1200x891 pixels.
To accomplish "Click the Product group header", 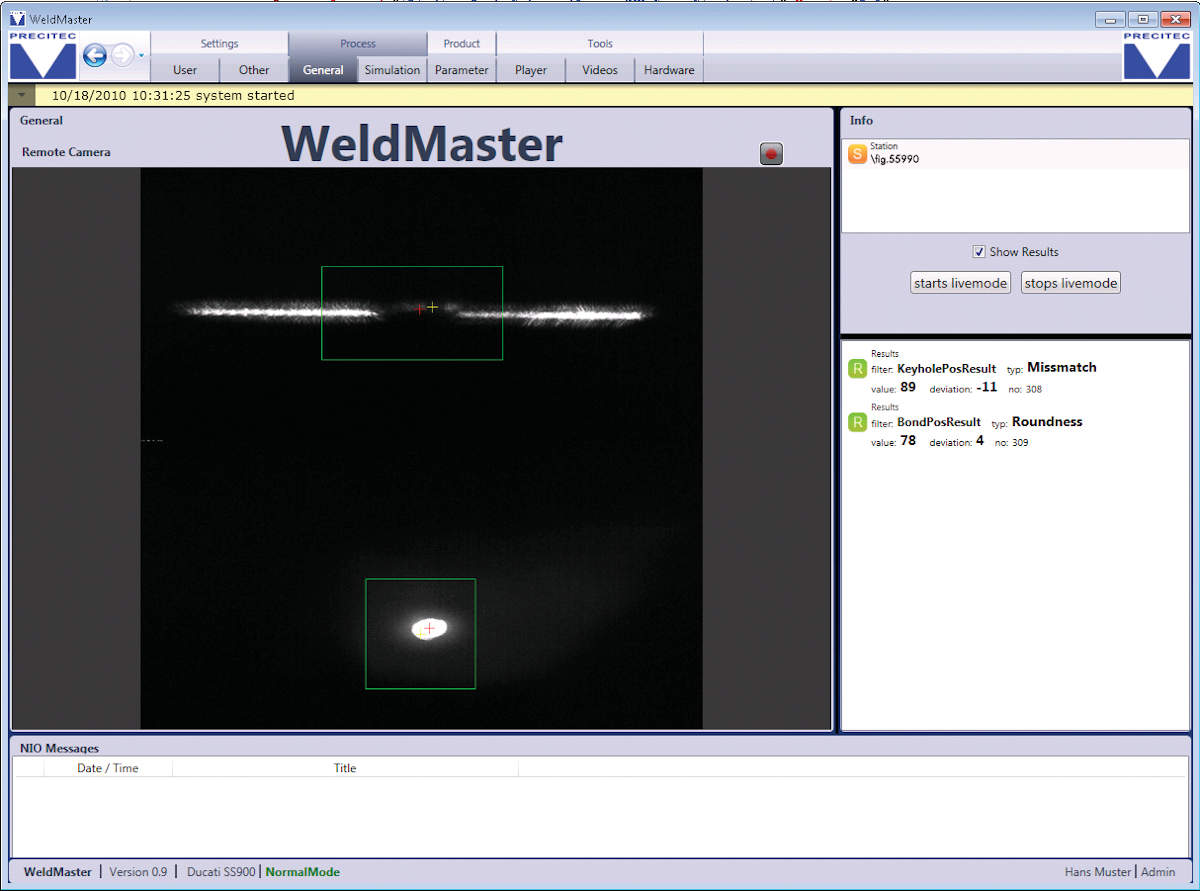I will pyautogui.click(x=461, y=44).
